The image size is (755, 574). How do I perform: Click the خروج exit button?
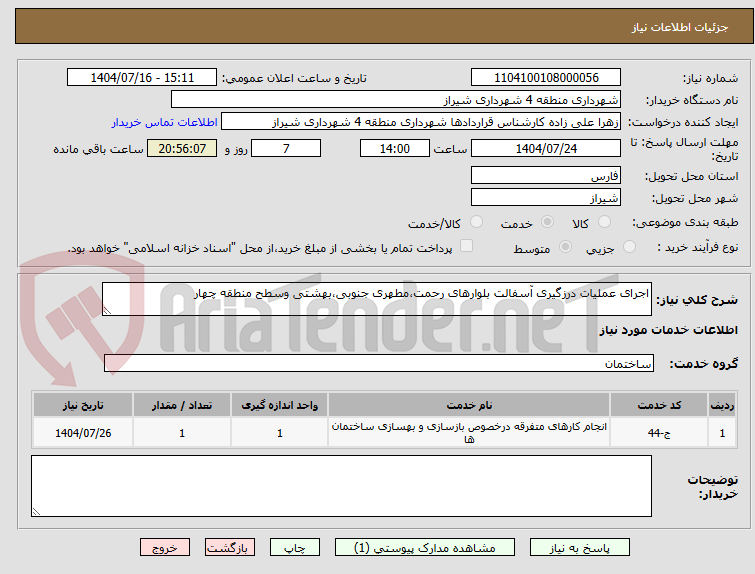click(x=165, y=548)
